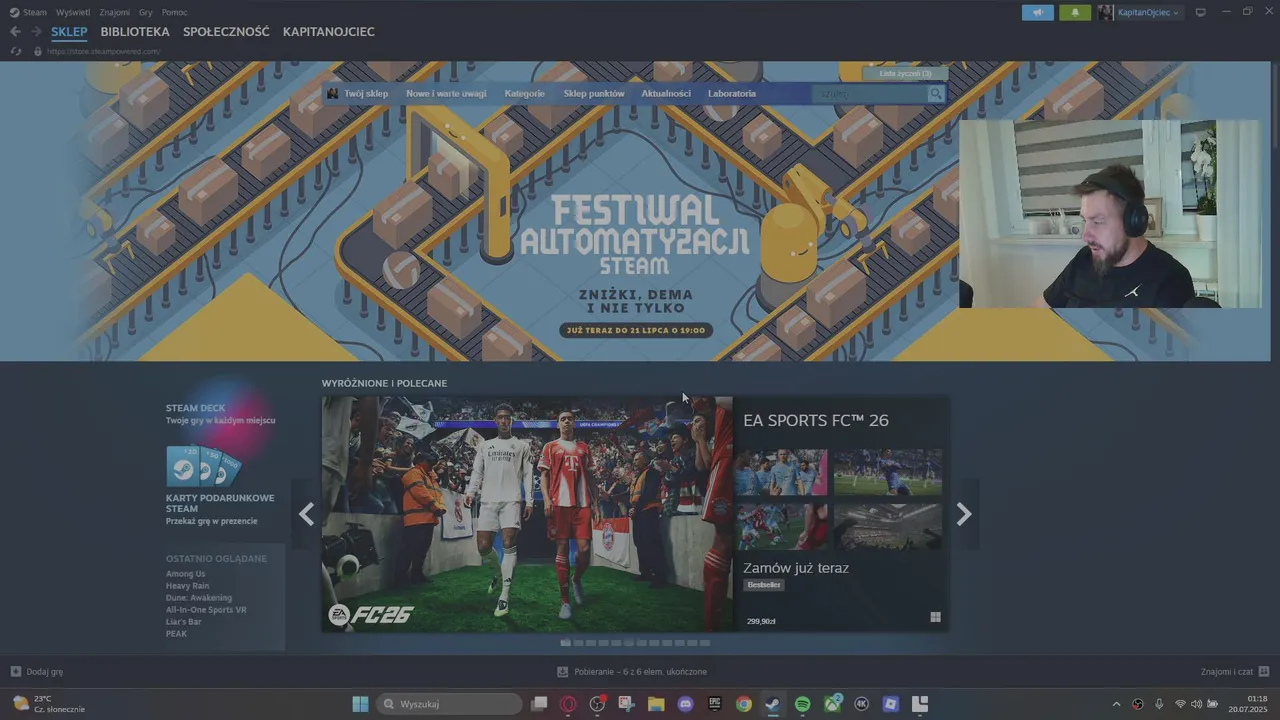Click the Windows taskbar search box

449,704
